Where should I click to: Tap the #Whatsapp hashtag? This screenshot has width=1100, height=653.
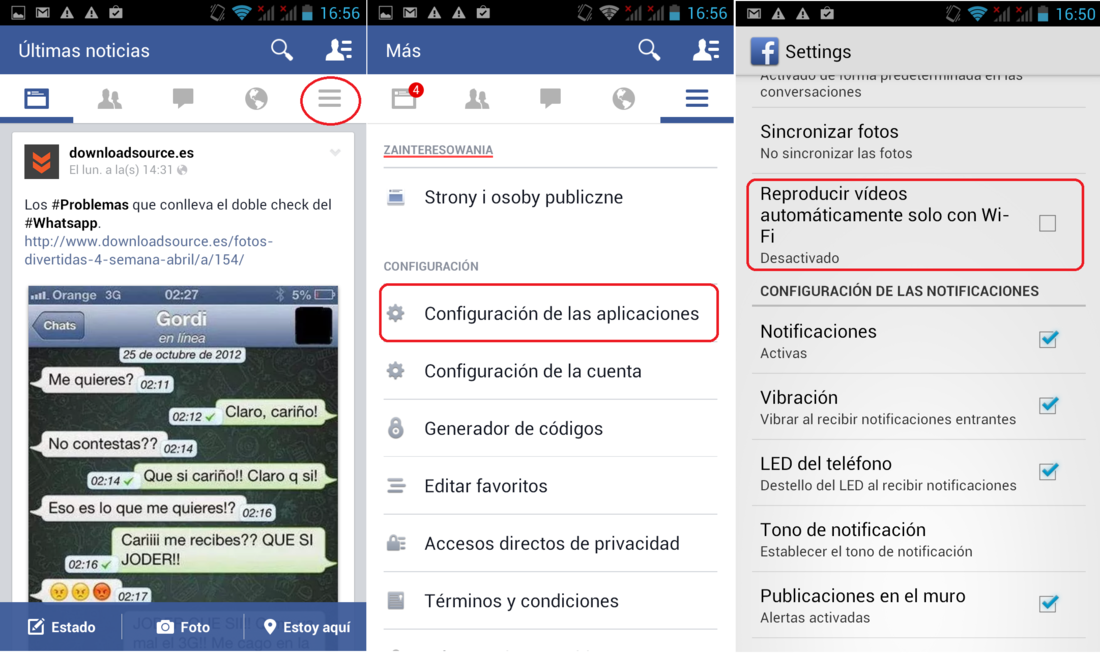[x=61, y=223]
